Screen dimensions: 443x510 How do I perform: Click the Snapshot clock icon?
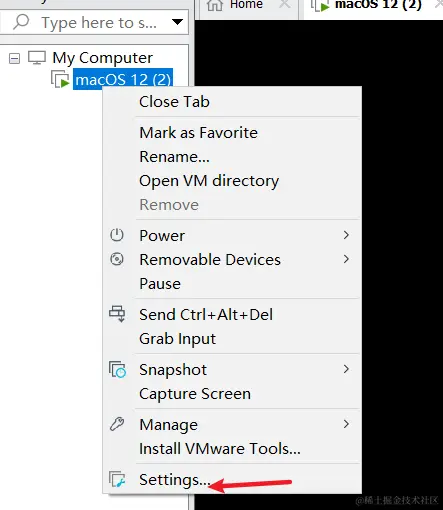point(117,369)
